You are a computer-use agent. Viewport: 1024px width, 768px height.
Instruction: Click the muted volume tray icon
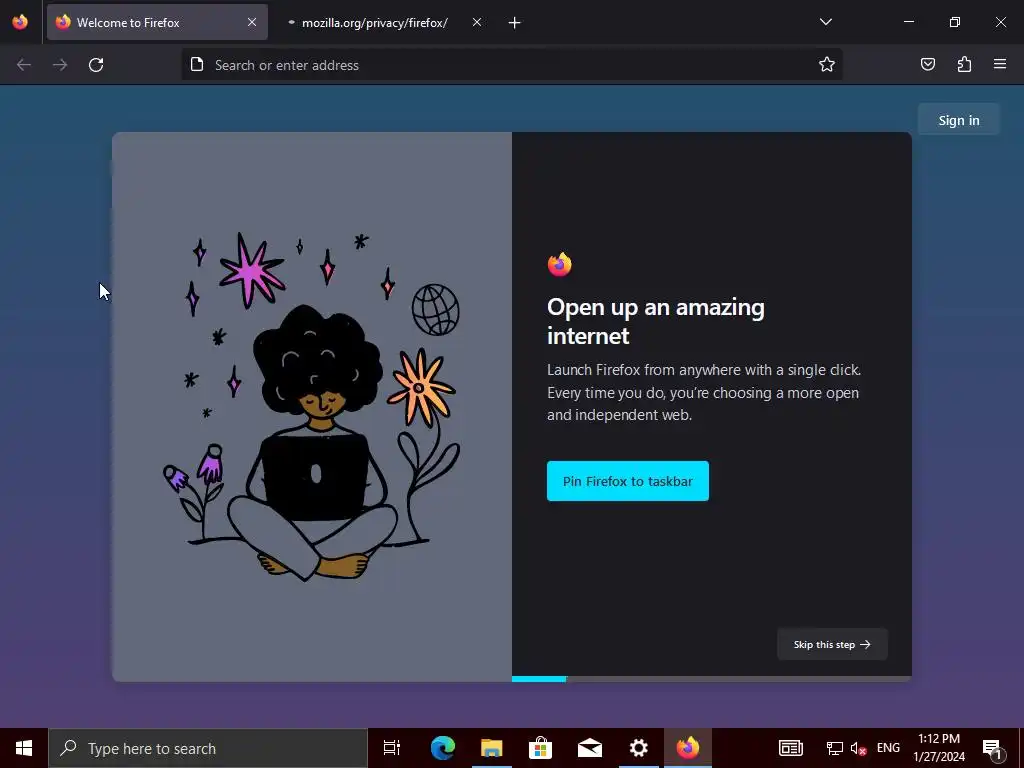[x=858, y=748]
